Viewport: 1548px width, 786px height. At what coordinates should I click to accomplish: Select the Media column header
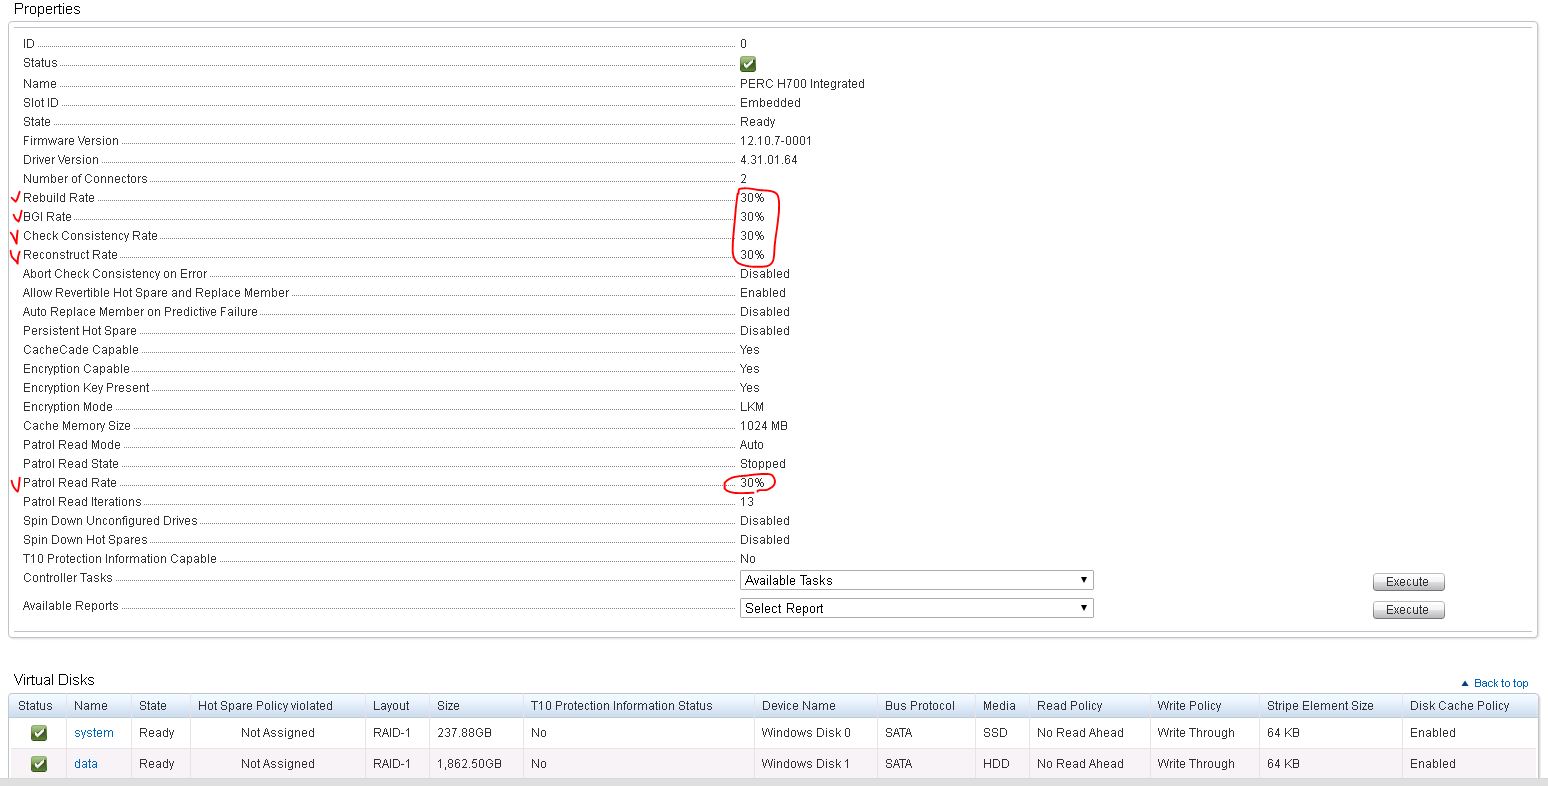tap(1000, 706)
